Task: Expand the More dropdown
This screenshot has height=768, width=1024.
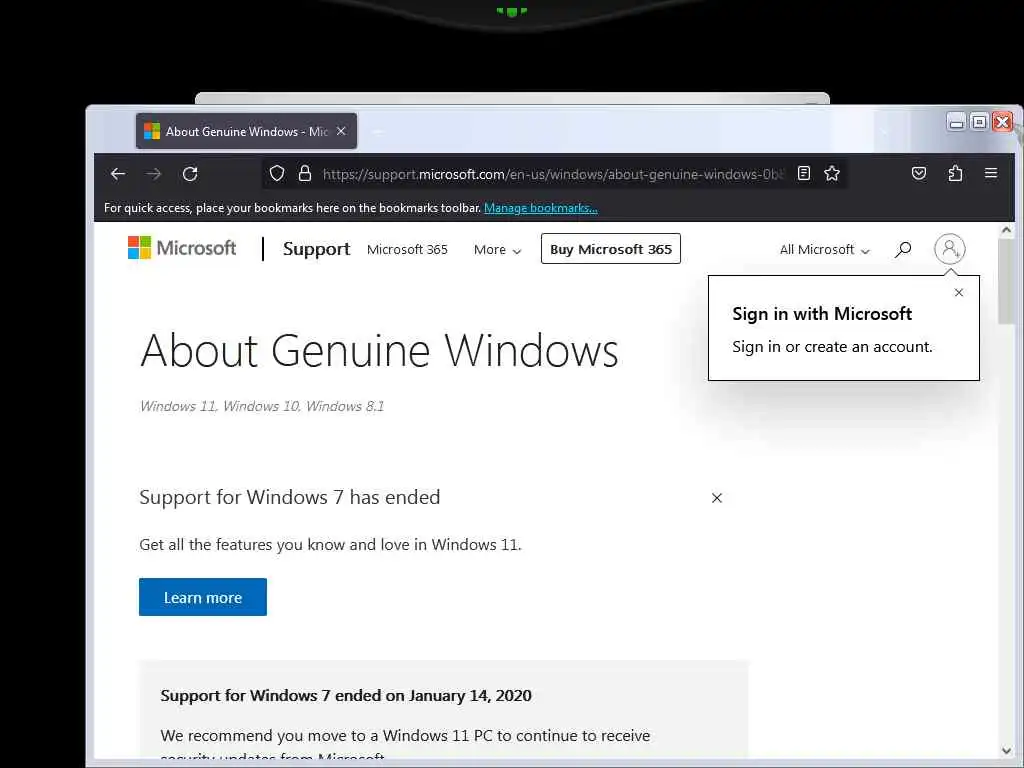Action: point(497,249)
